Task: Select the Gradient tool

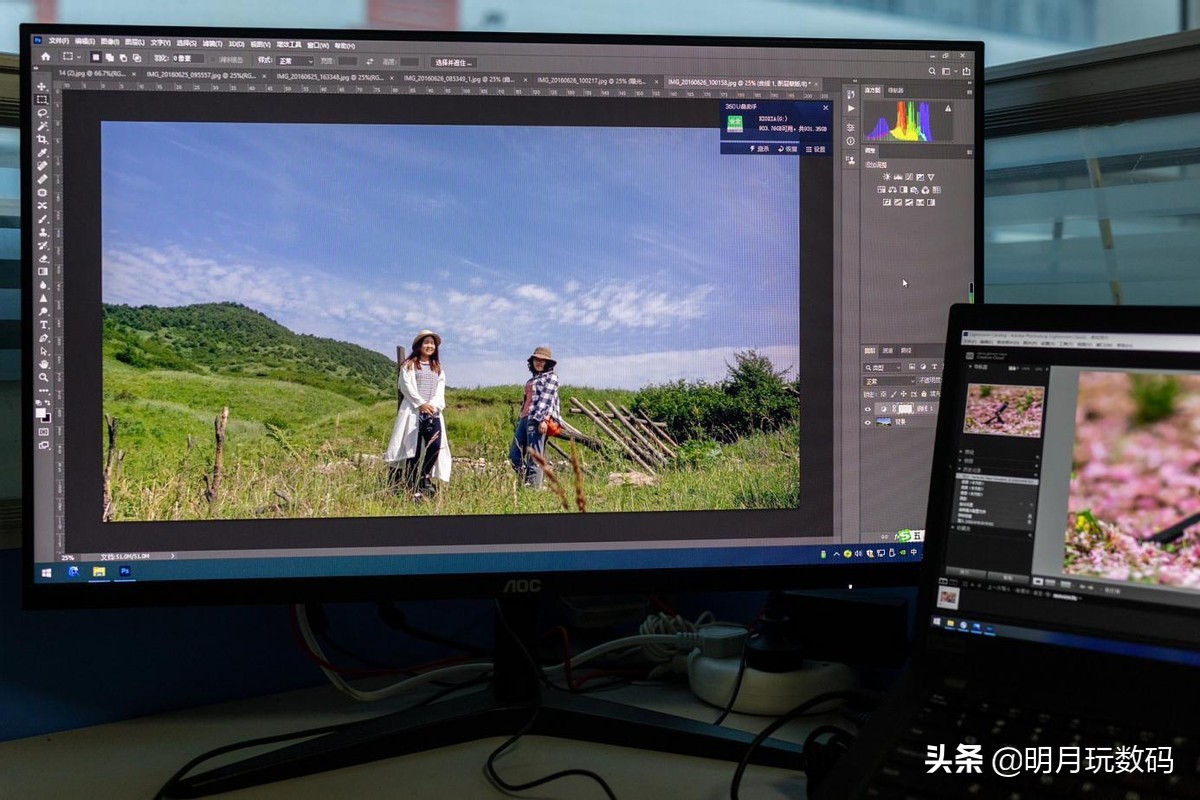Action: tap(44, 271)
